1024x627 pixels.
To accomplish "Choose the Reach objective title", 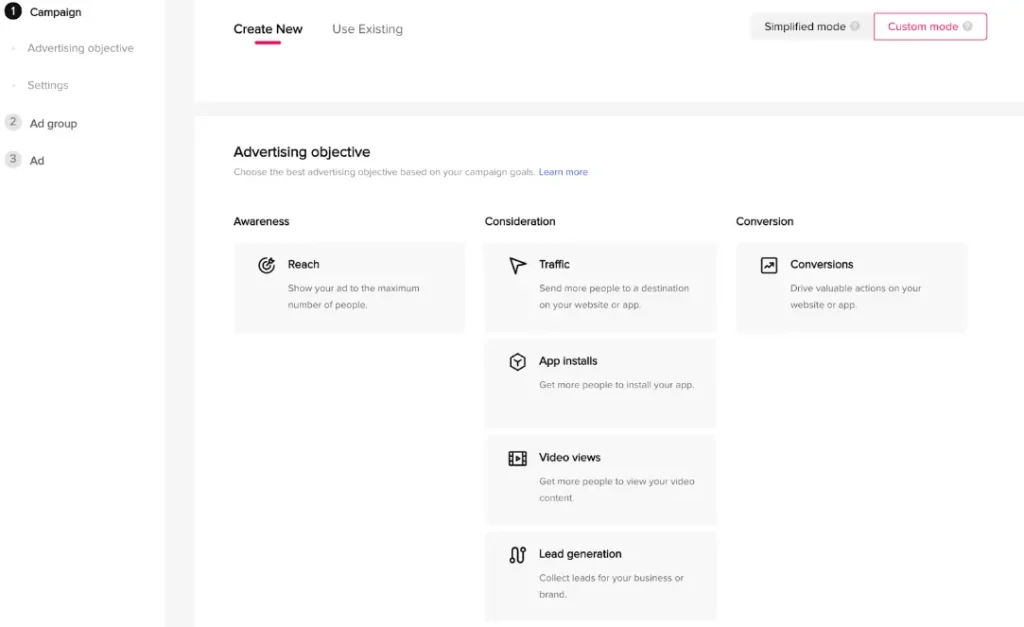I will 304,265.
